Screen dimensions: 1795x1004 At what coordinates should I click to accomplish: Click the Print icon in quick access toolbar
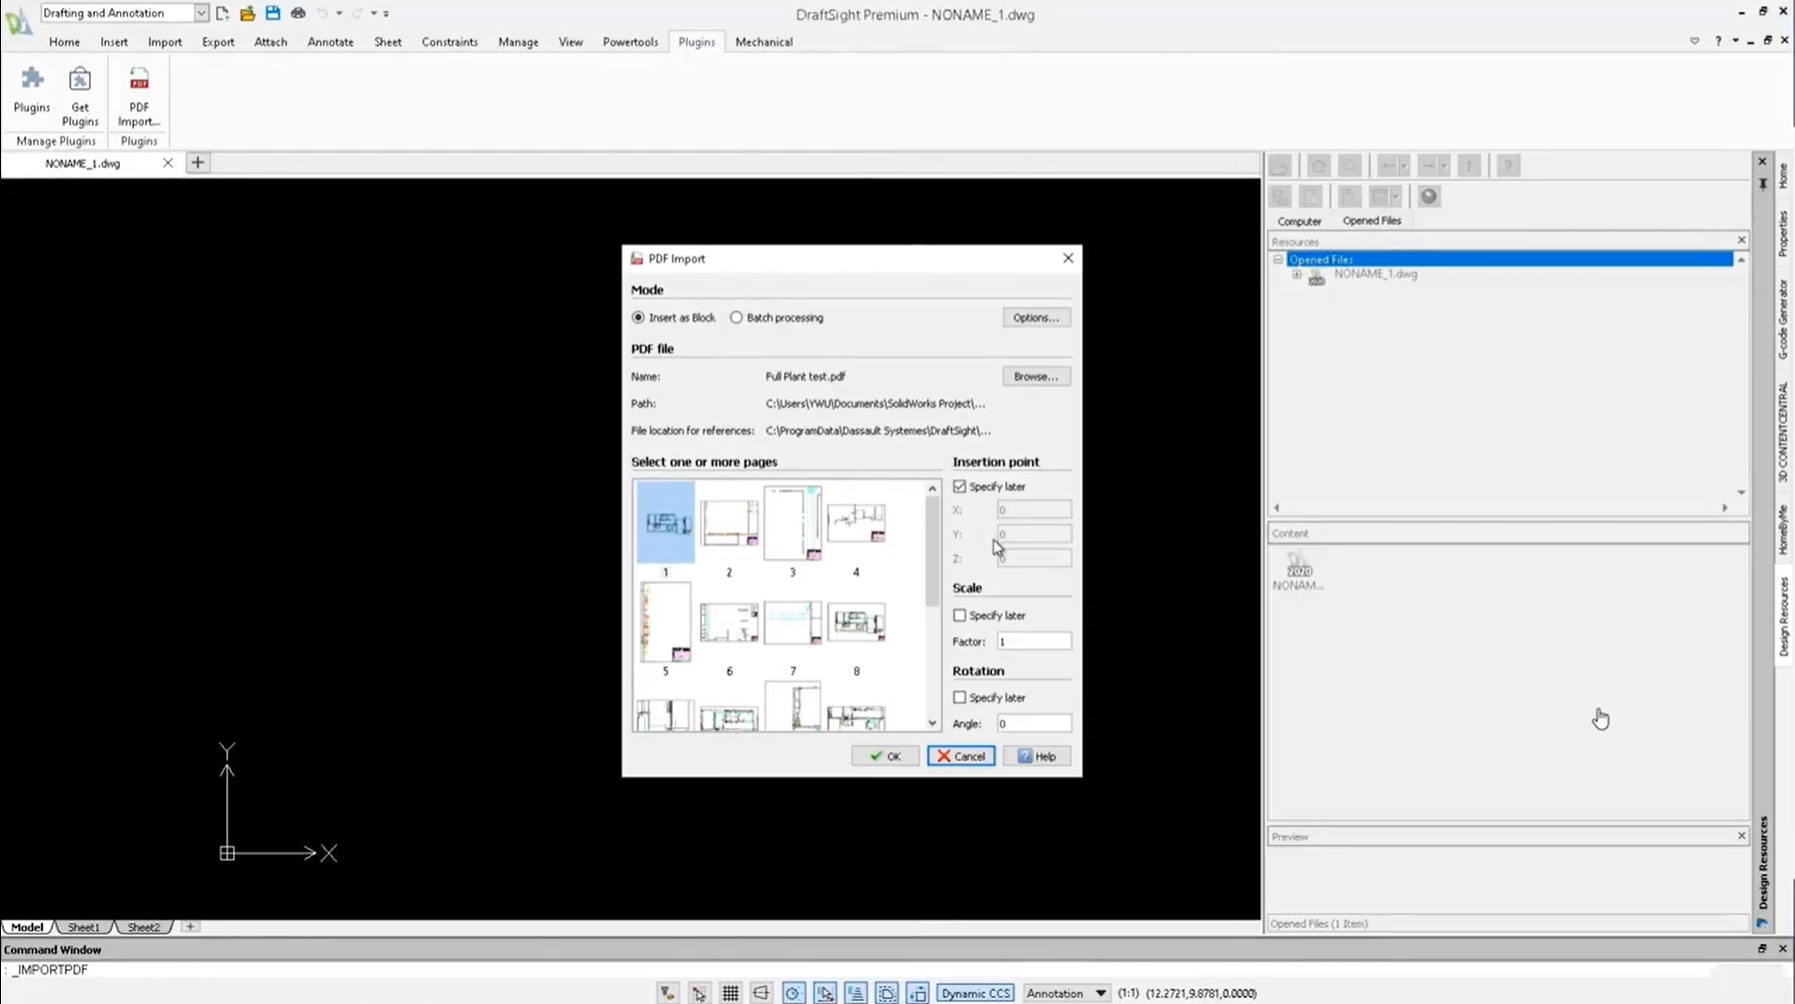[298, 13]
